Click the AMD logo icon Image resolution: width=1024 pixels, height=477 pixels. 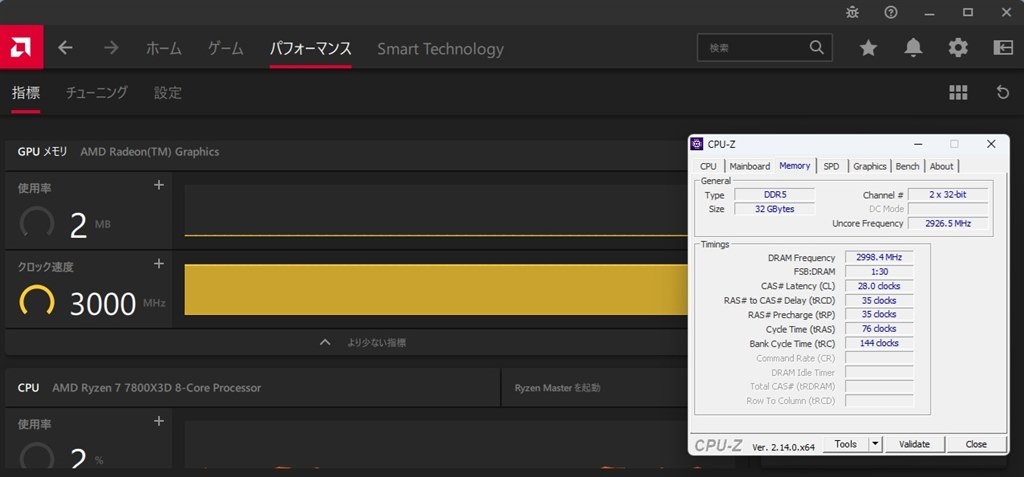[22, 47]
